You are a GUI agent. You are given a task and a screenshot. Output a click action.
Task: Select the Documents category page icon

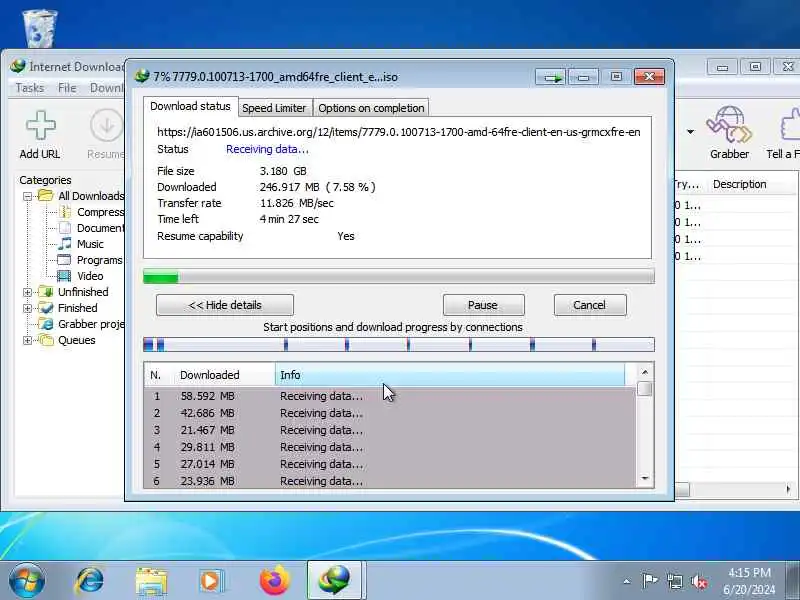click(65, 228)
